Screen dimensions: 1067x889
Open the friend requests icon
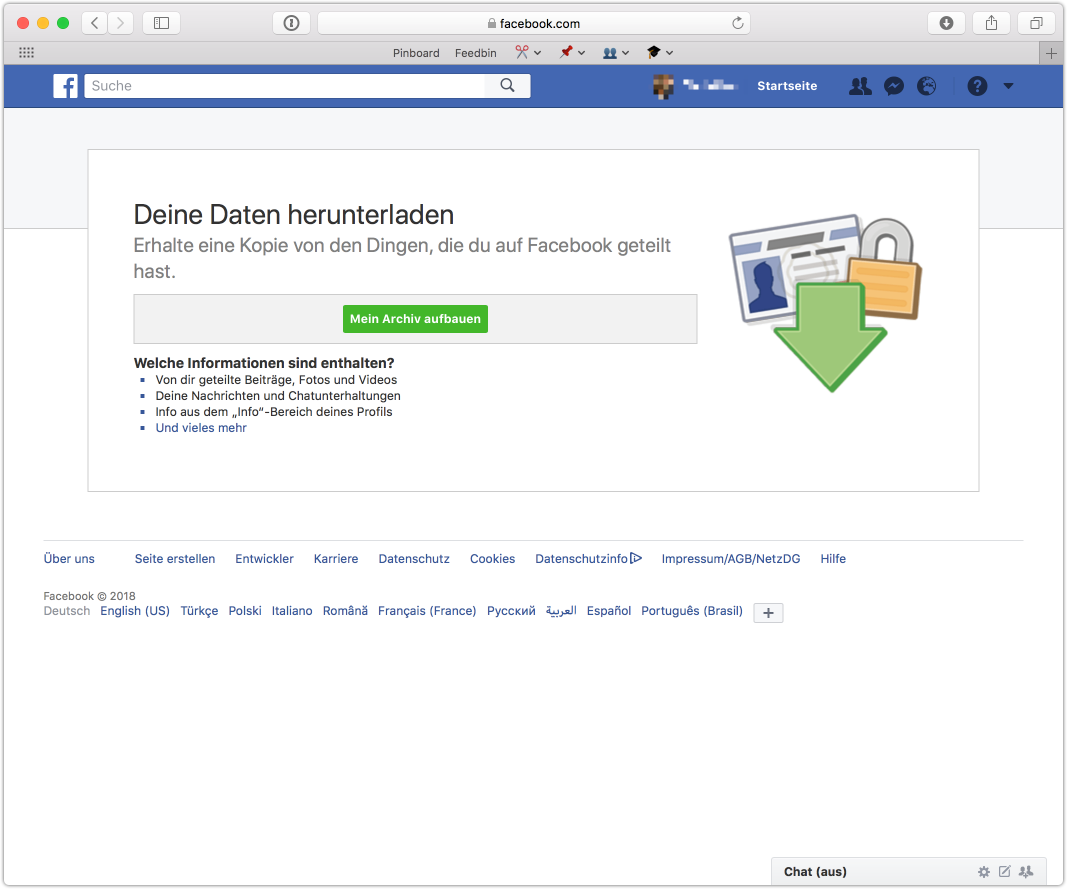[x=860, y=86]
